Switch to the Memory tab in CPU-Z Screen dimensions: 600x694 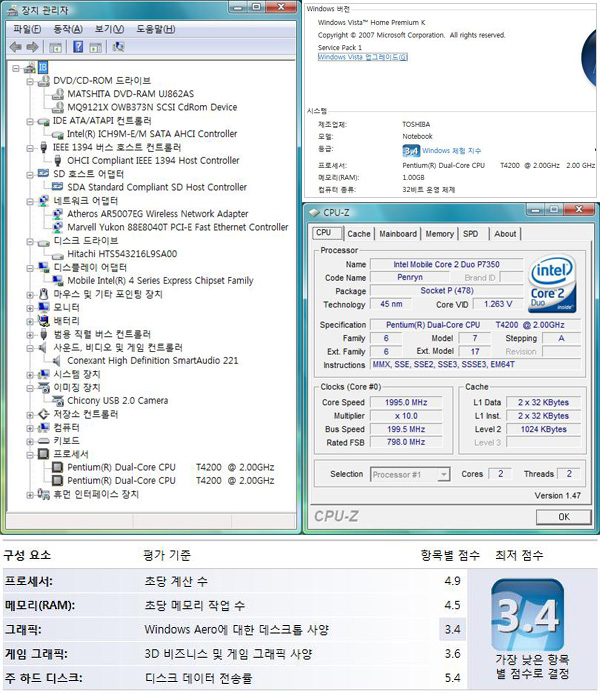439,234
